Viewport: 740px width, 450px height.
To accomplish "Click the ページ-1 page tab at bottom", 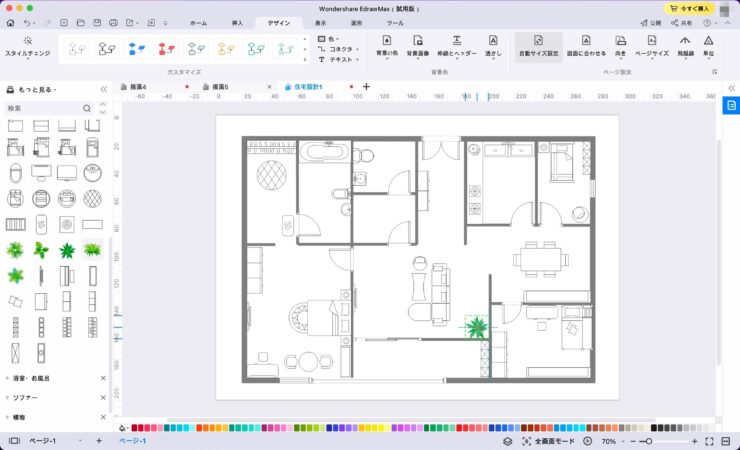I will coord(132,441).
